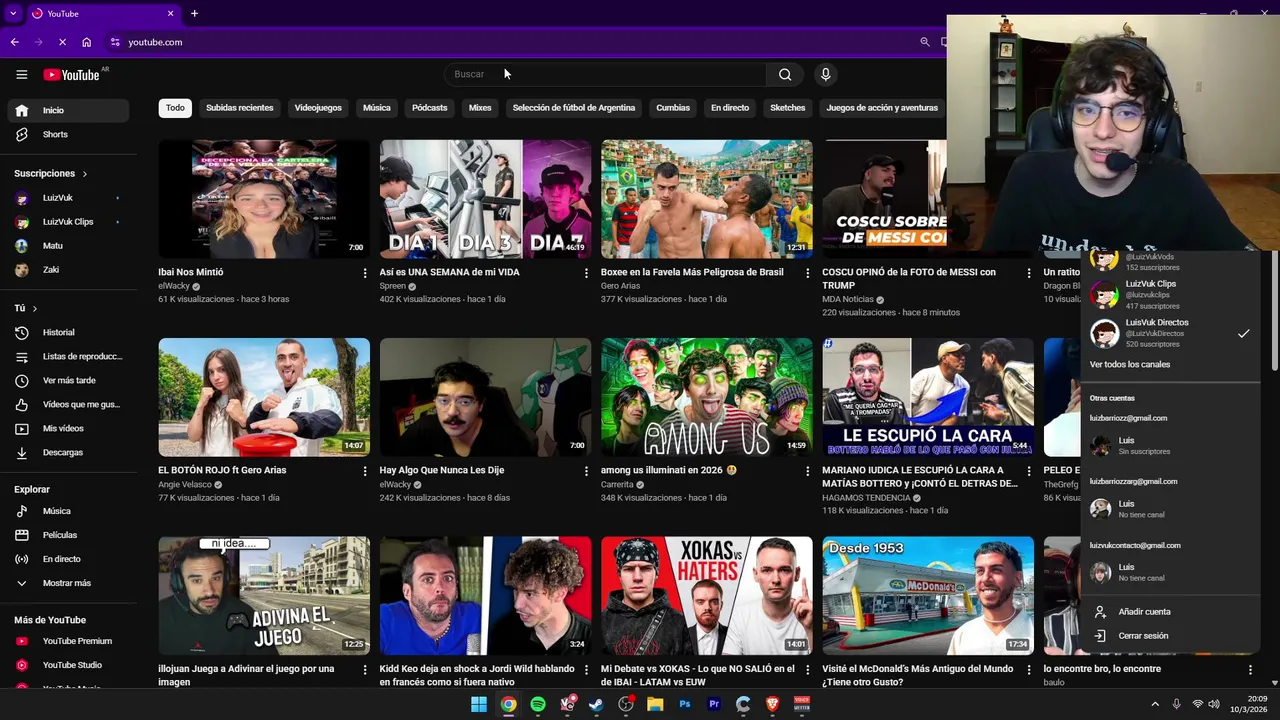Screen dimensions: 1280x720
Task: Click the search magnifier button
Action: pos(785,74)
